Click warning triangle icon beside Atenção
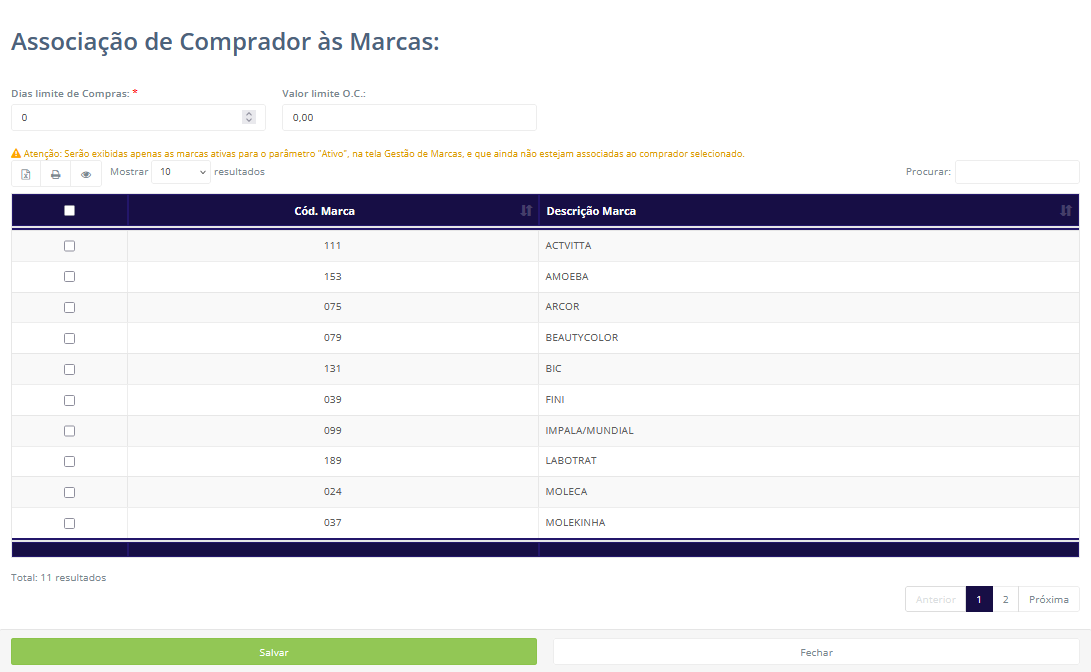 point(16,154)
